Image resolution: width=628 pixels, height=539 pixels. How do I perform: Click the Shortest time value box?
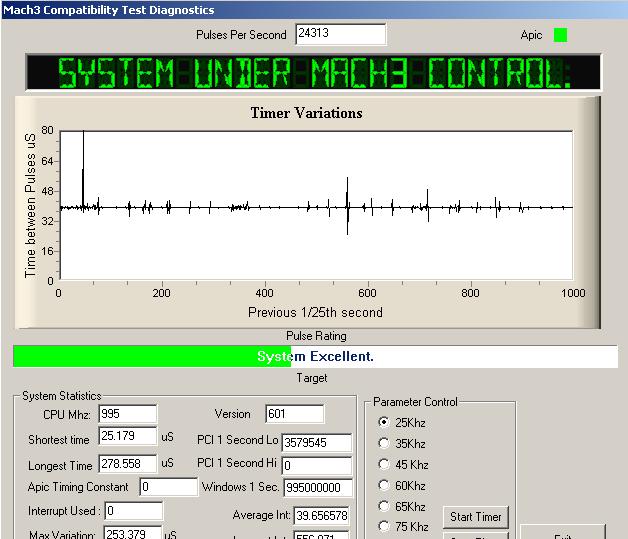click(127, 436)
